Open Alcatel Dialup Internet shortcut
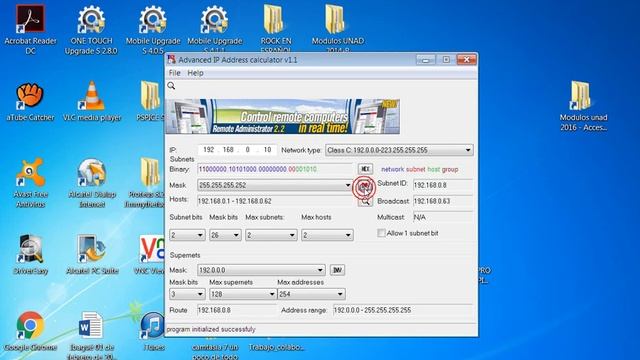This screenshot has width=640, height=360. pyautogui.click(x=92, y=182)
